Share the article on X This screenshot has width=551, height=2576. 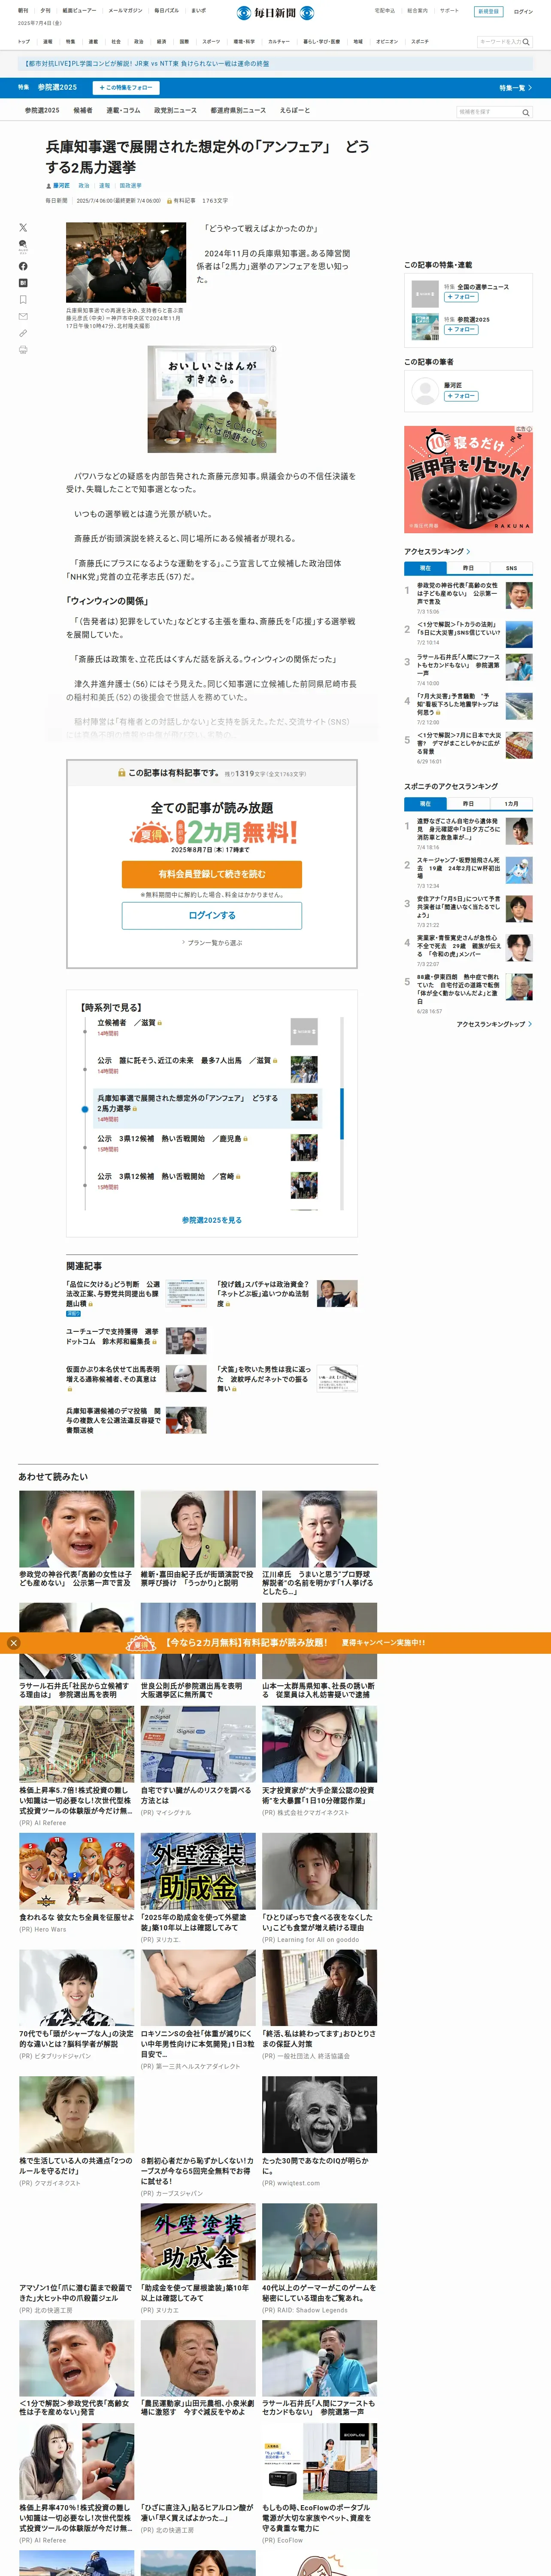23,228
